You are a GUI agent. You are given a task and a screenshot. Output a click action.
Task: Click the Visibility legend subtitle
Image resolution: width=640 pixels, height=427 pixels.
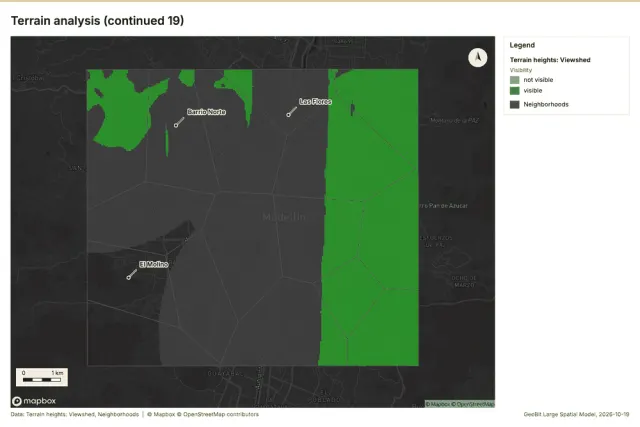pos(521,70)
